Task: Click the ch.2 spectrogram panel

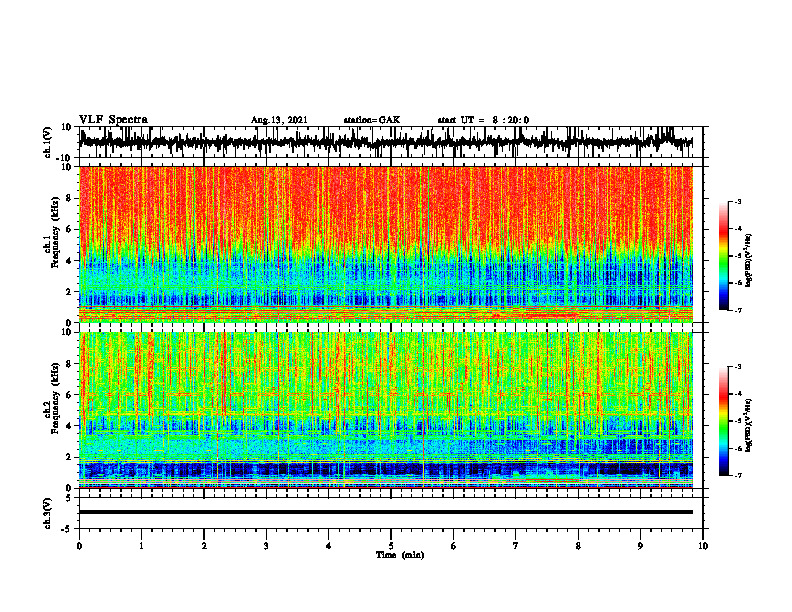Action: point(386,410)
